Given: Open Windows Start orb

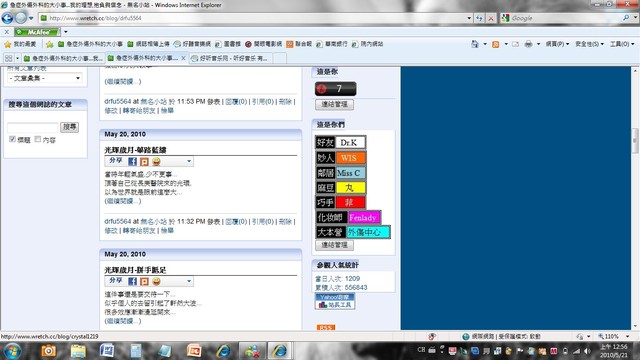Looking at the screenshot, I should click(x=12, y=351).
